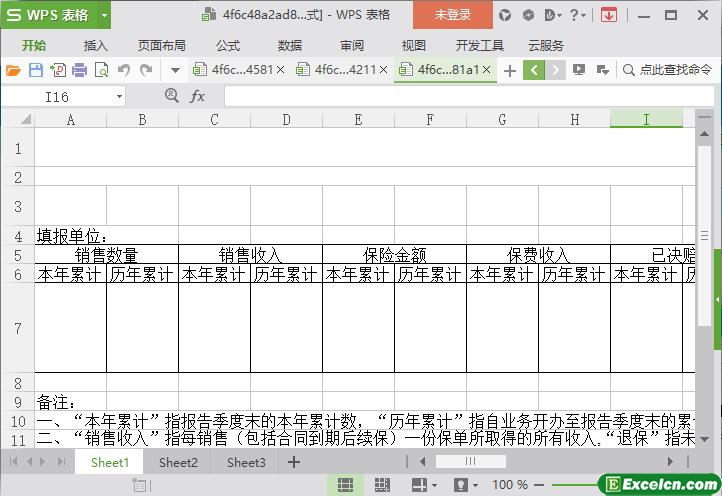The image size is (722, 496).
Task: Click the 未登录 login button
Action: [x=453, y=15]
